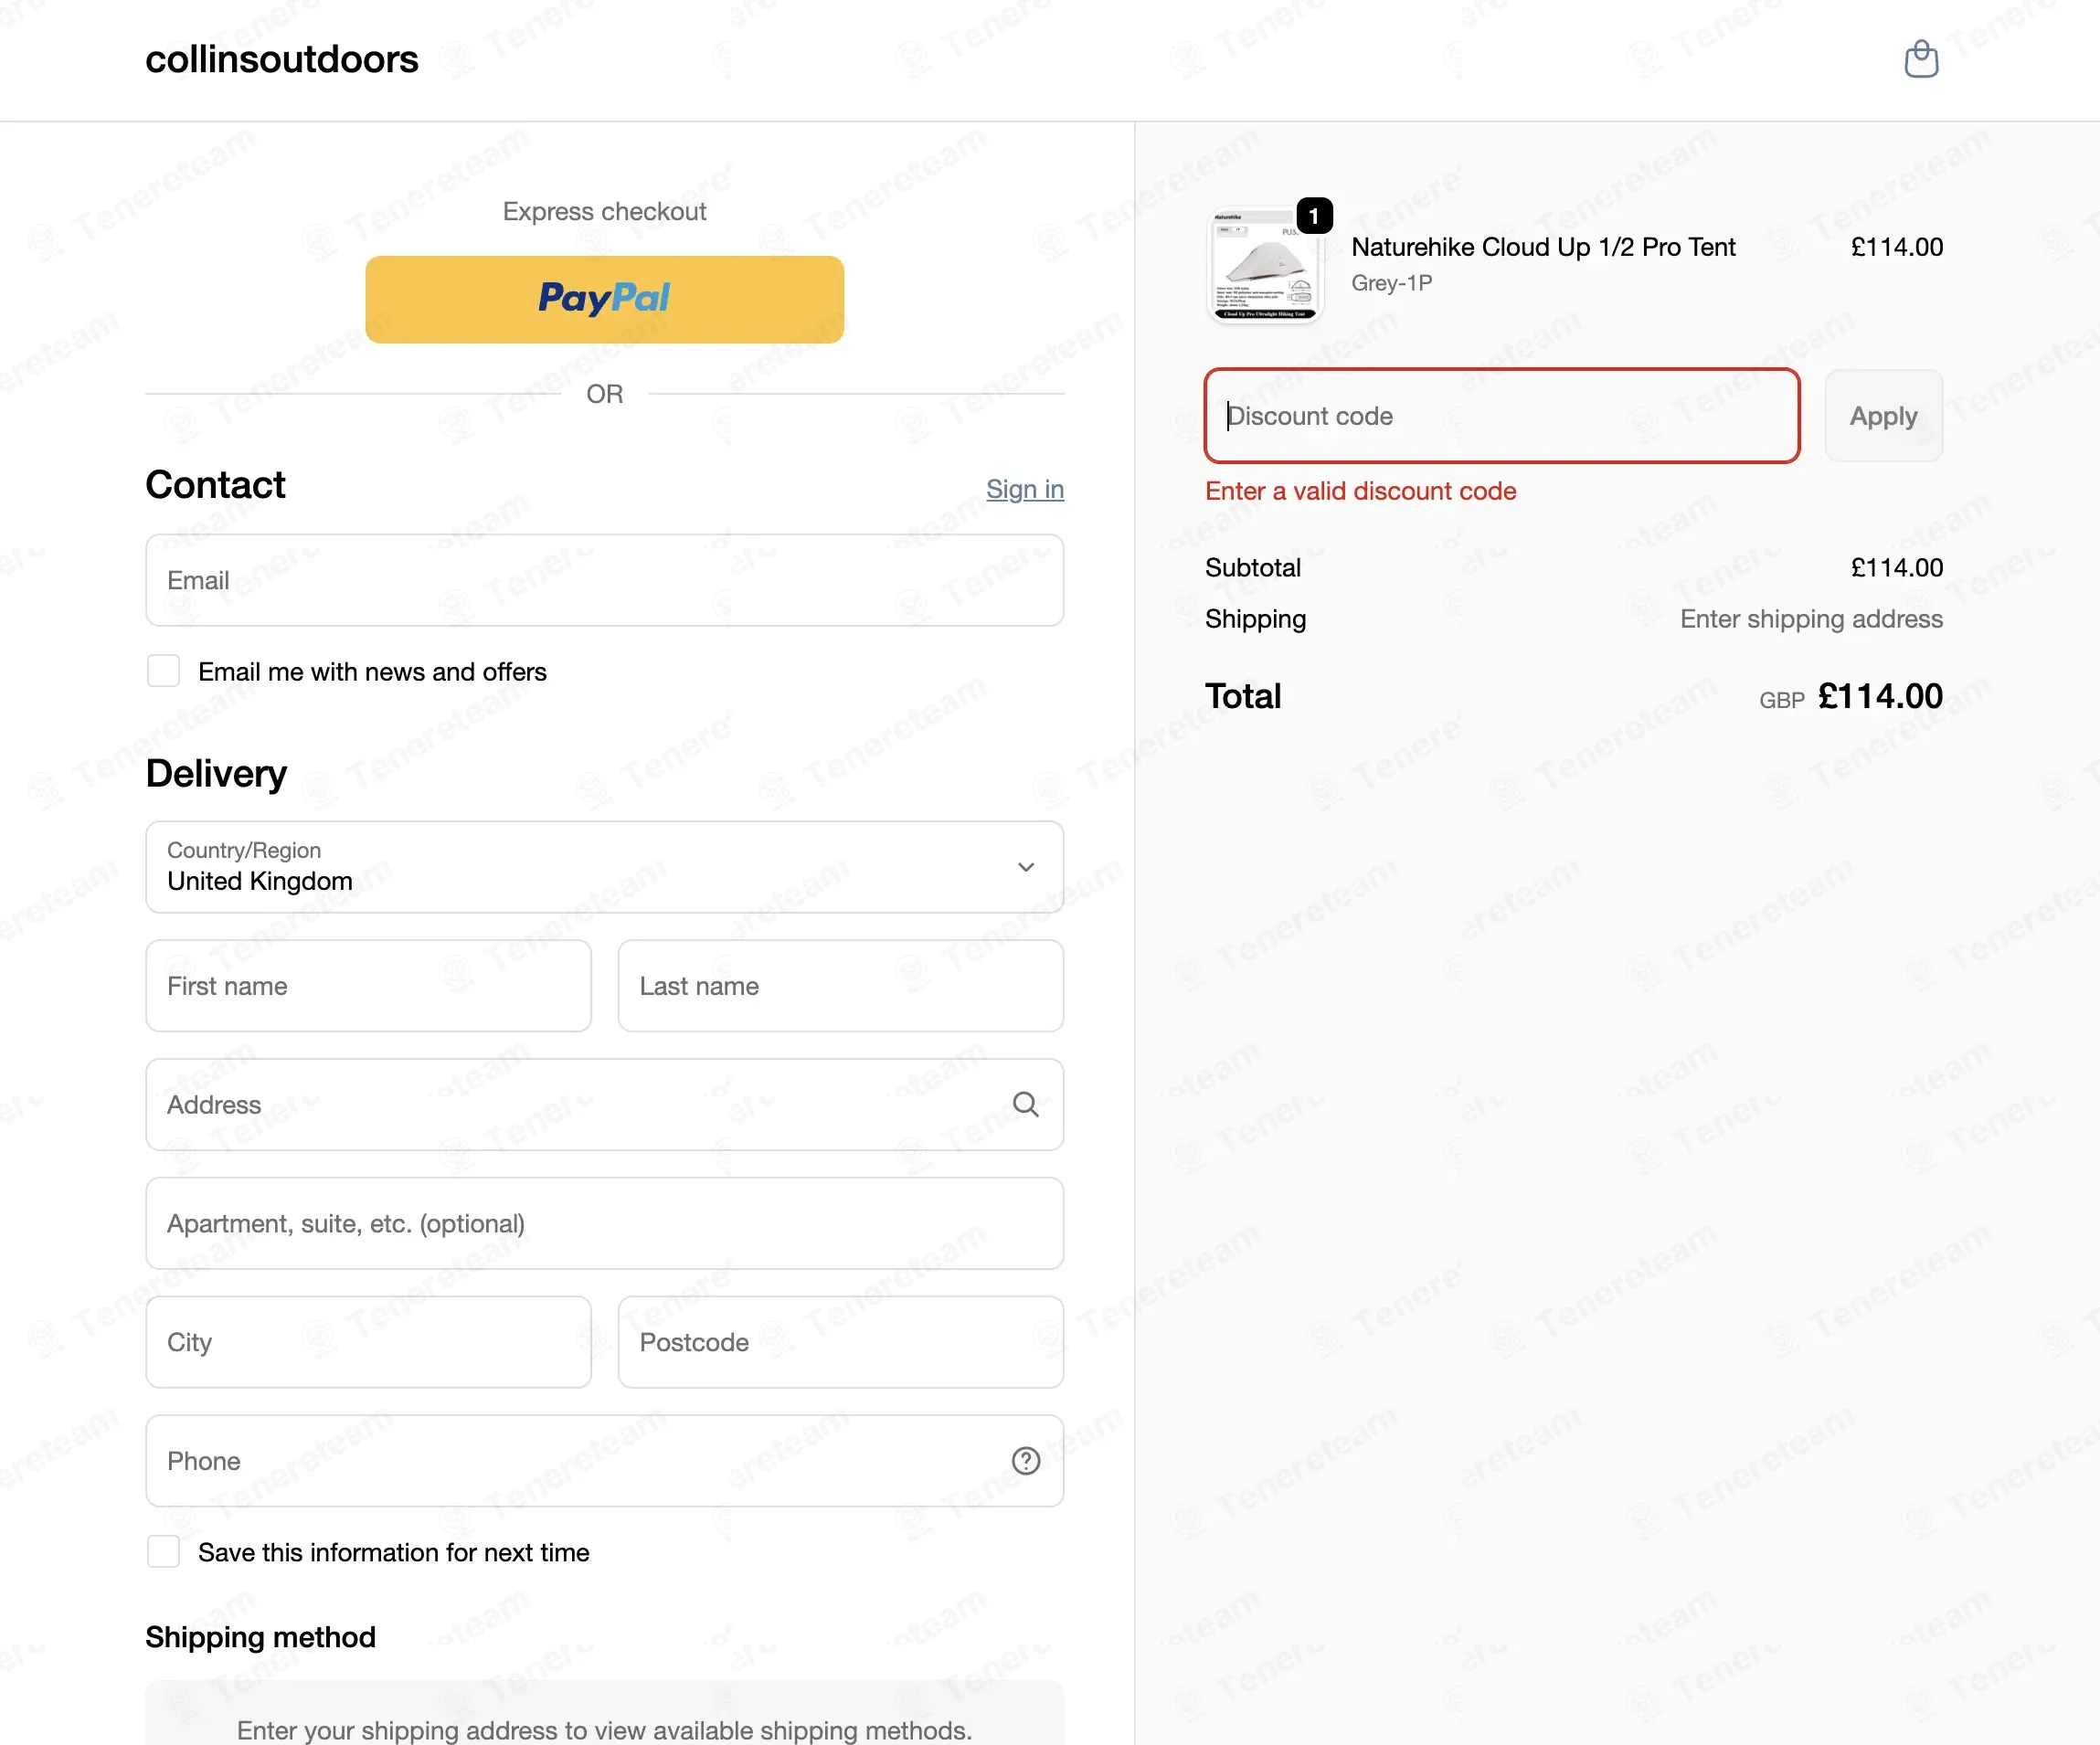This screenshot has height=1745, width=2100.
Task: Click the Subtotal £114.00 value
Action: pyautogui.click(x=1896, y=568)
